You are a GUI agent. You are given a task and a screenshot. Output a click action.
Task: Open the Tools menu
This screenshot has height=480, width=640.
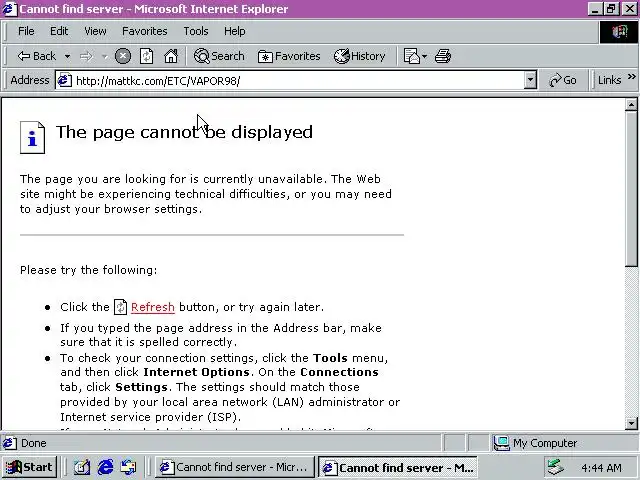[196, 31]
